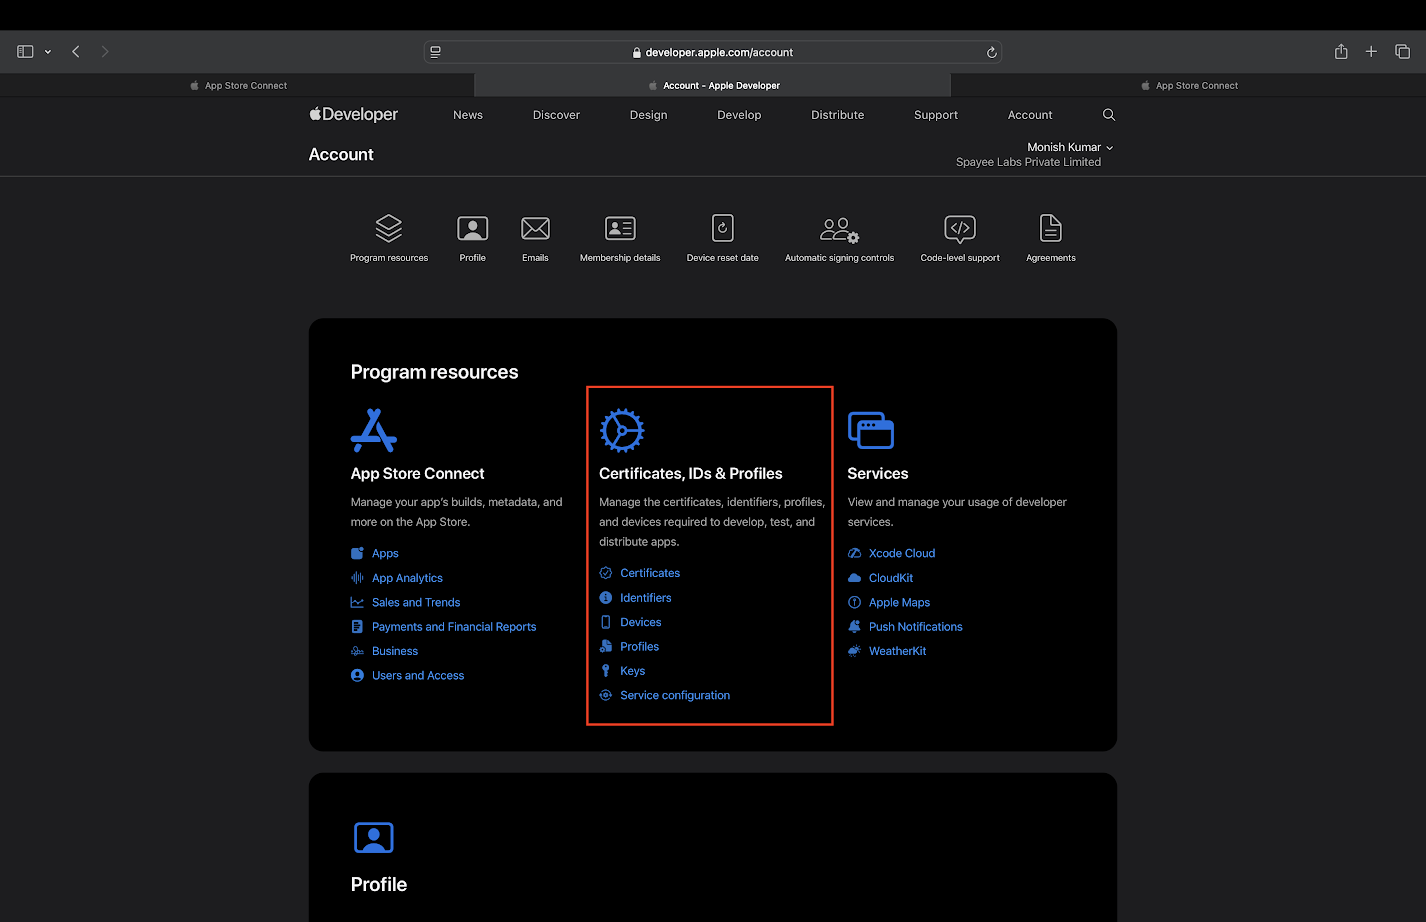Click the Code-level support icon
The image size is (1426, 922).
[x=960, y=229]
